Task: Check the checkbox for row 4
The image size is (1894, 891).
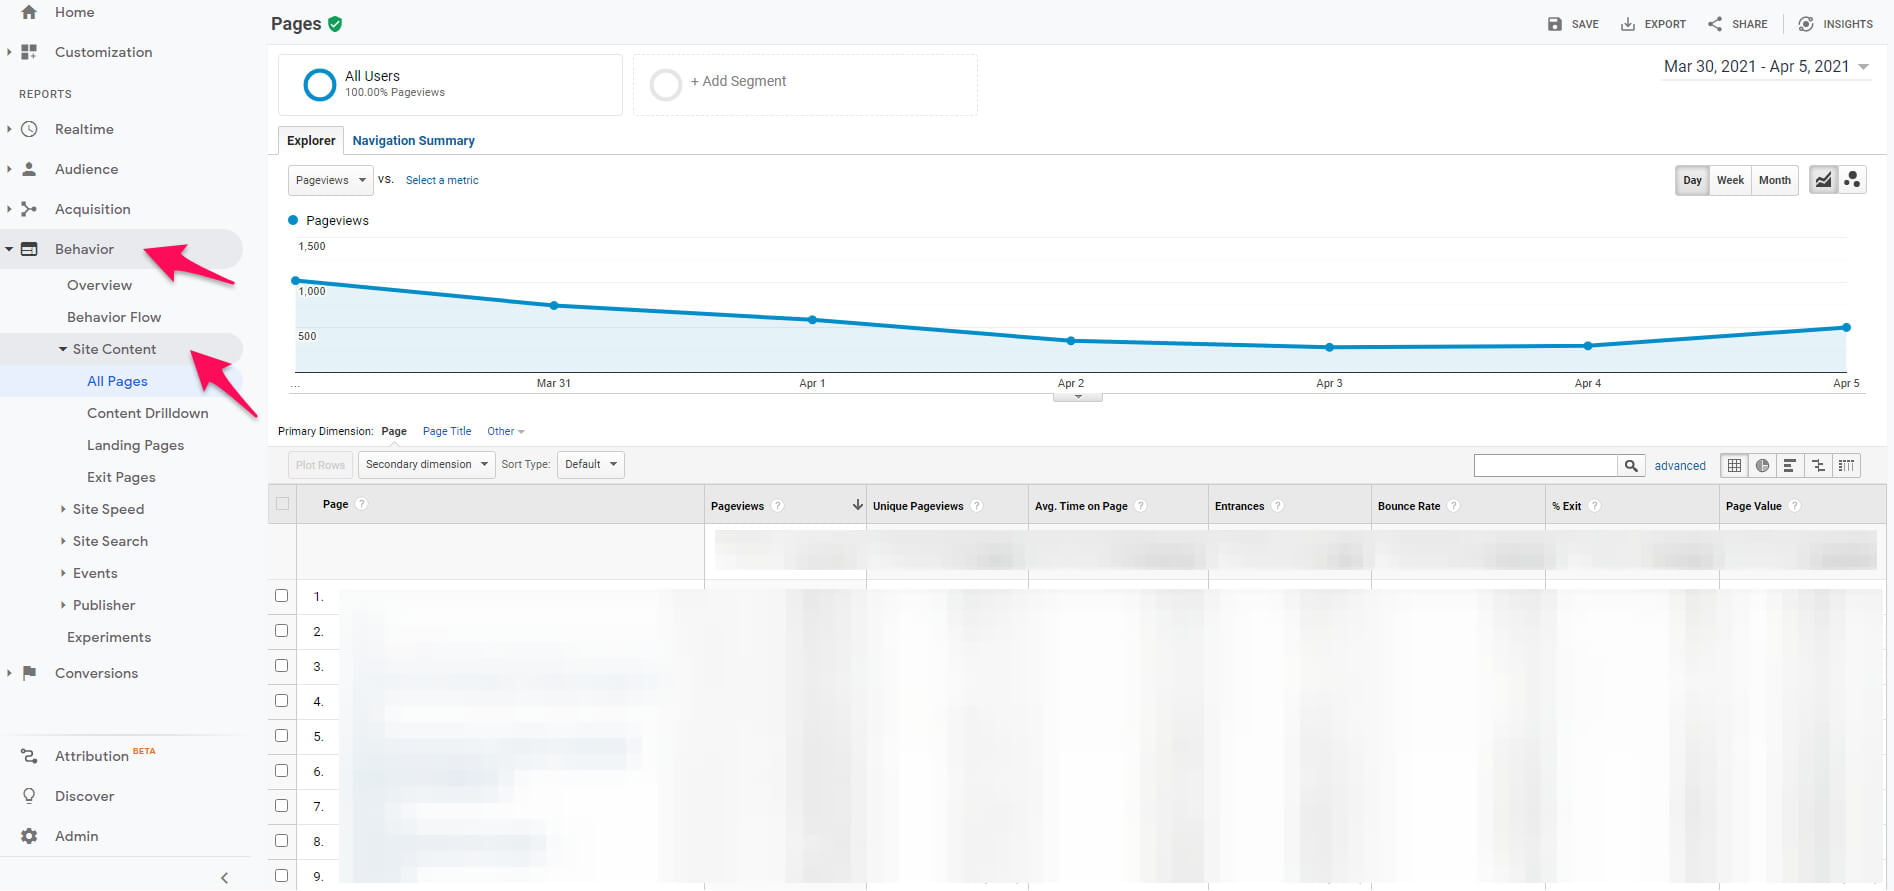Action: click(x=281, y=701)
